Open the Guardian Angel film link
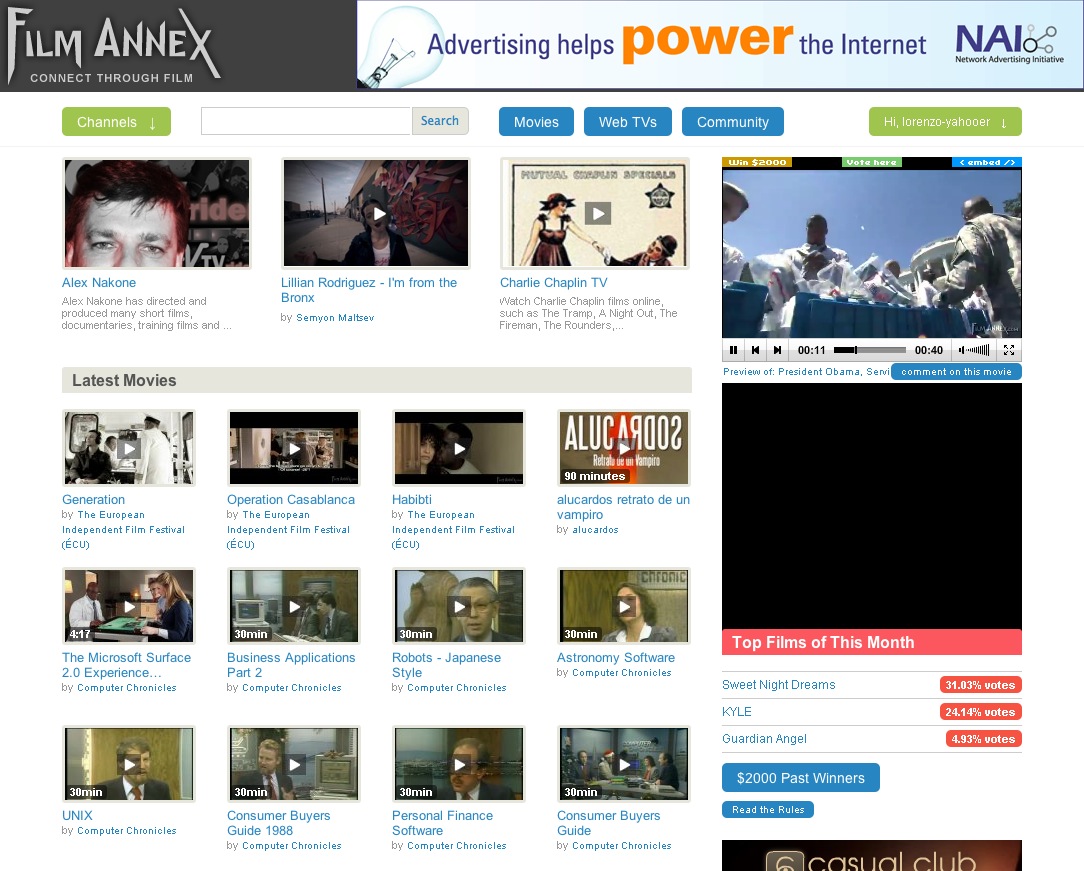The width and height of the screenshot is (1084, 871). click(x=765, y=739)
